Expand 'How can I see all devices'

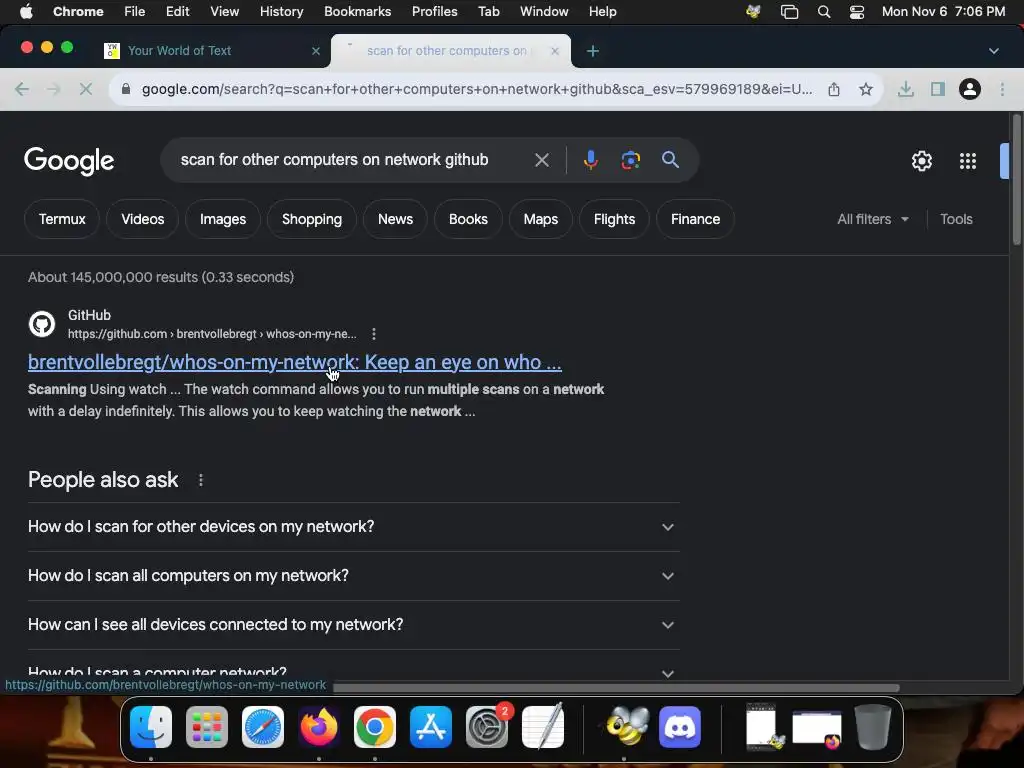coord(353,624)
